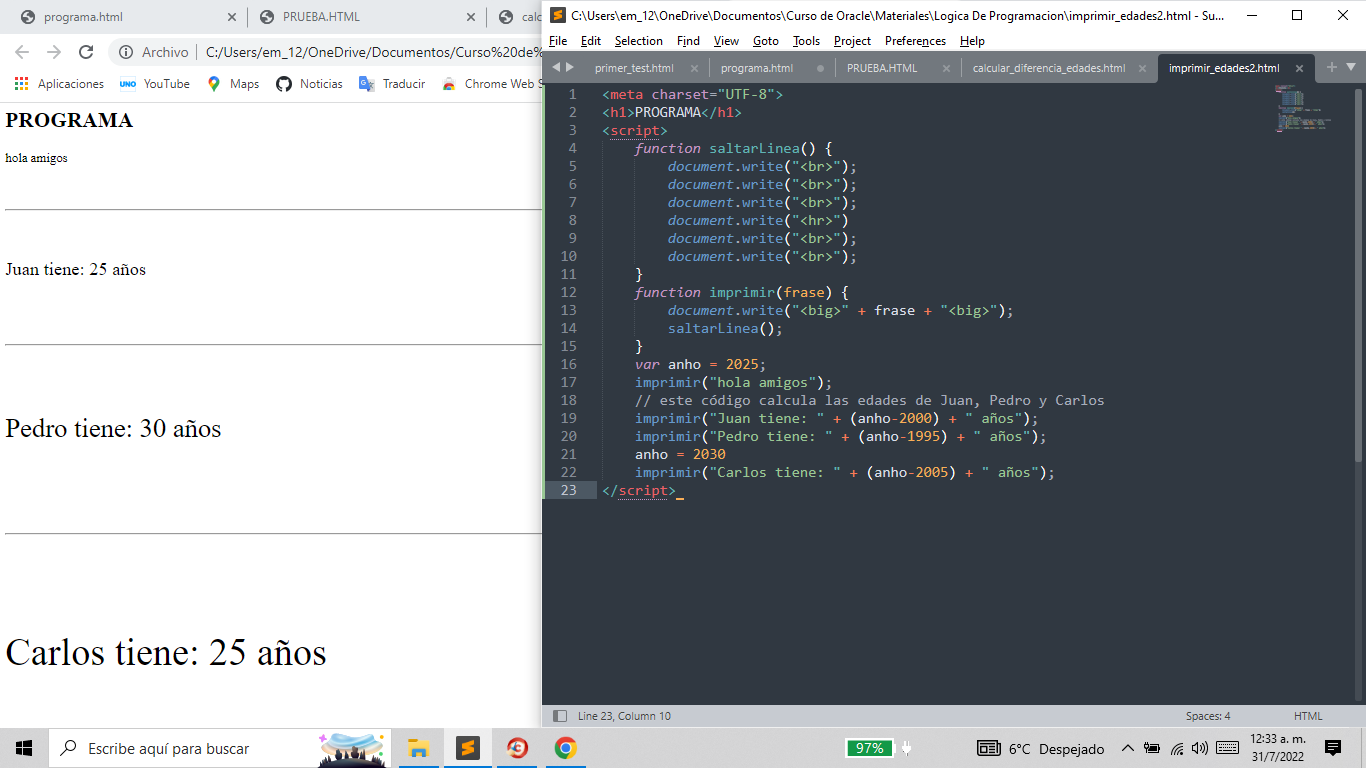Switch to primer_test.html tab
Viewport: 1366px width, 768px height.
click(634, 68)
